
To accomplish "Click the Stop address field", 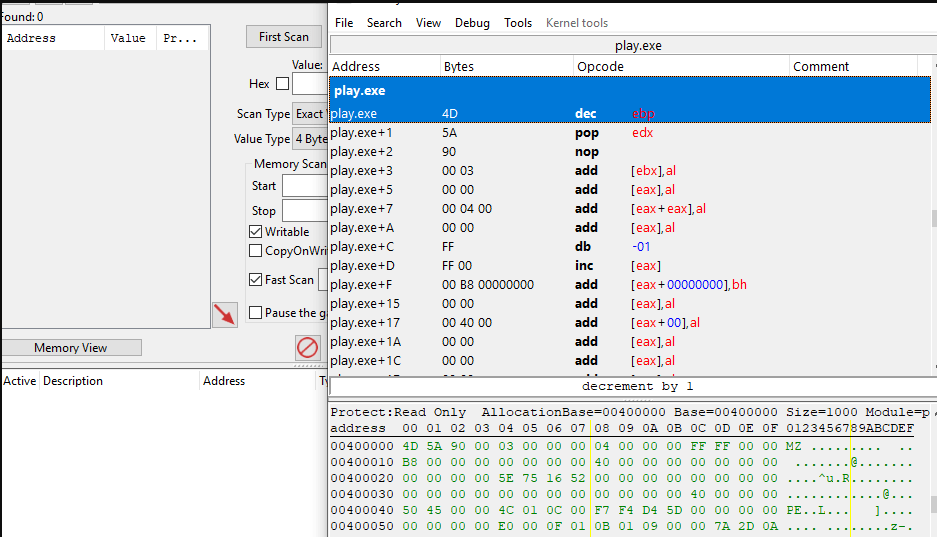I will click(305, 210).
